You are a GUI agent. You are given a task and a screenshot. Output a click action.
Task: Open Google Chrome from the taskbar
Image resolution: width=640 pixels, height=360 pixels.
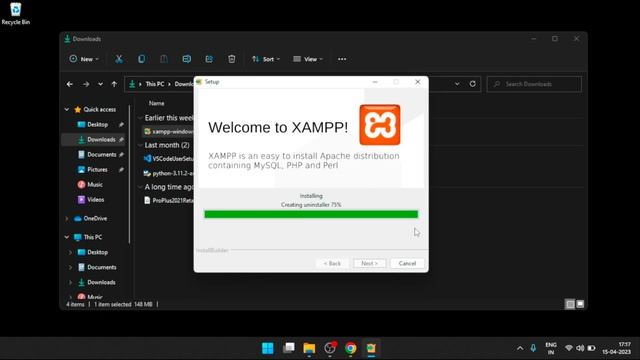[x=350, y=348]
